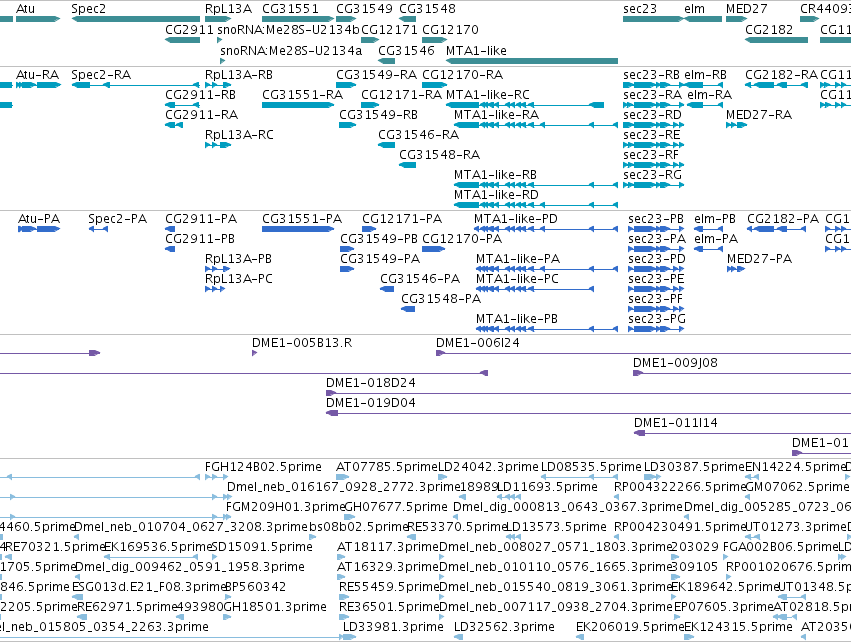Open BAC clone DME1-006I24

click(x=478, y=343)
